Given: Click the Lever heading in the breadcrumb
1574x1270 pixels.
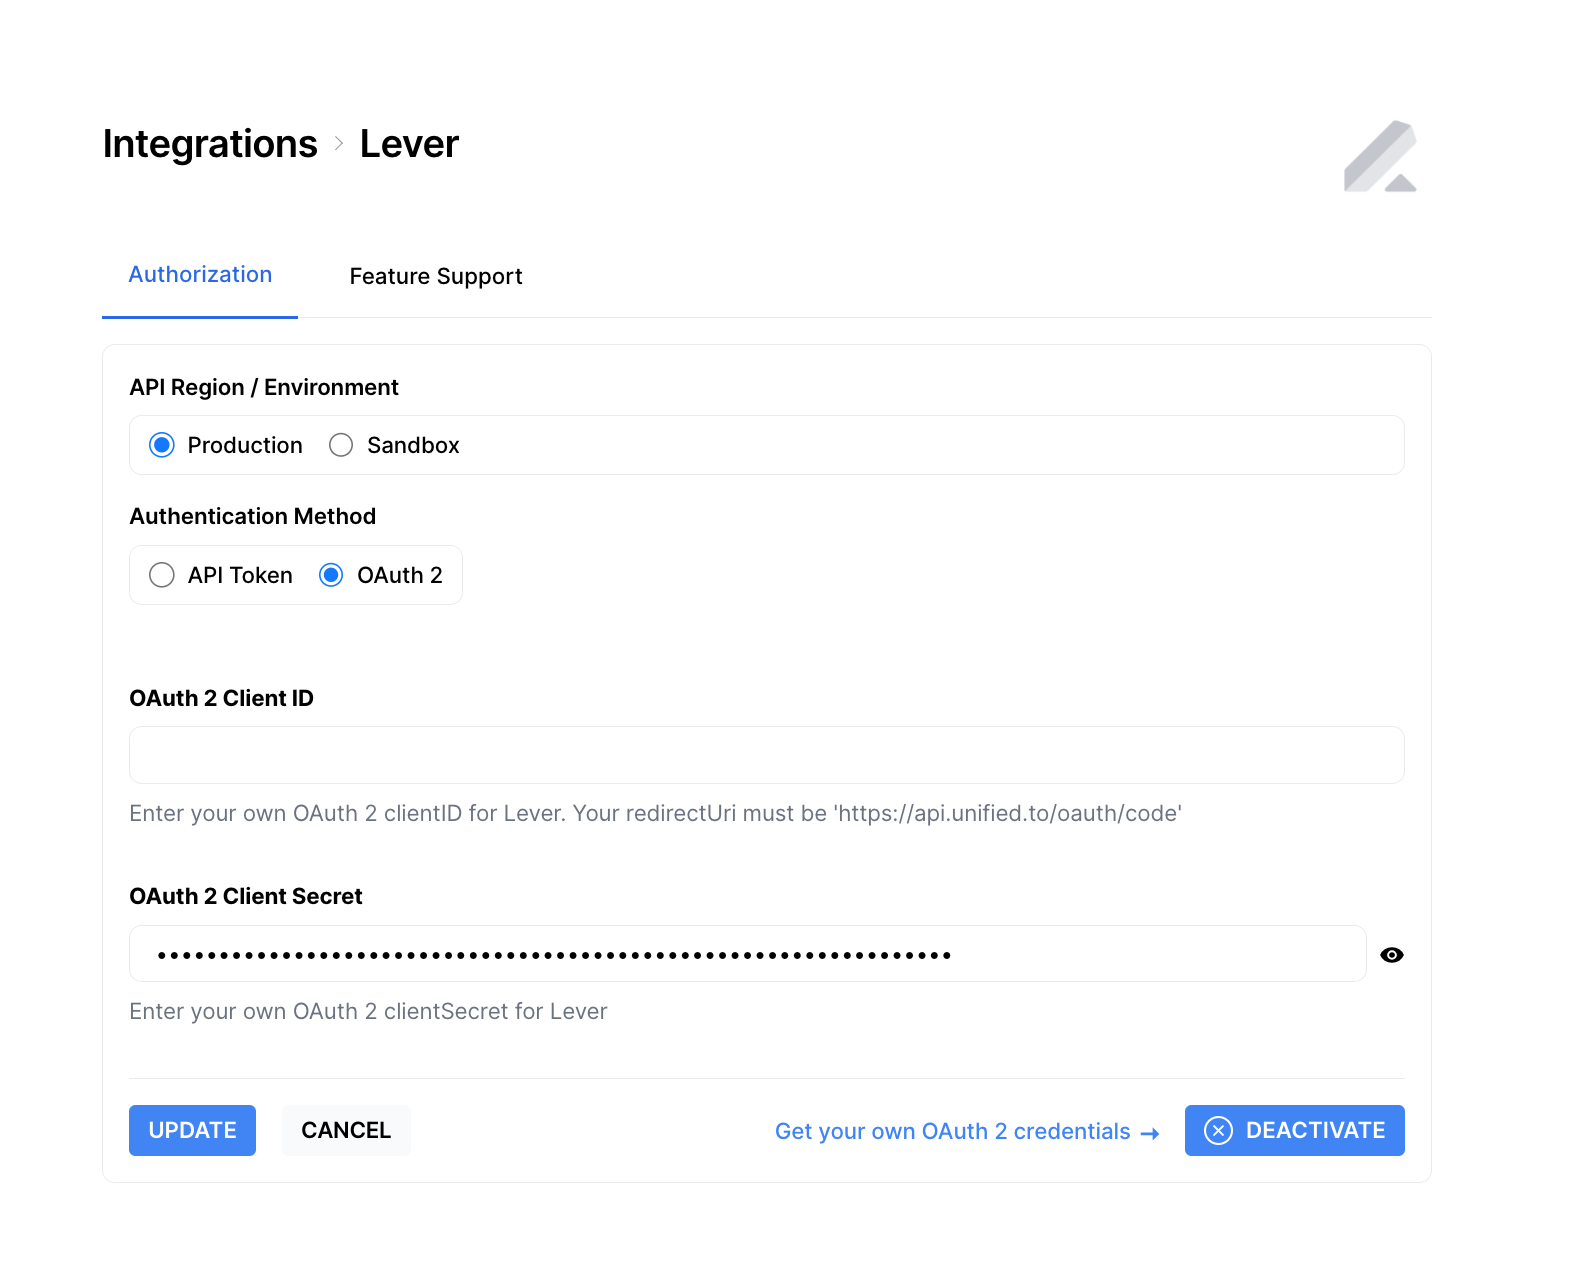Looking at the screenshot, I should (x=408, y=143).
